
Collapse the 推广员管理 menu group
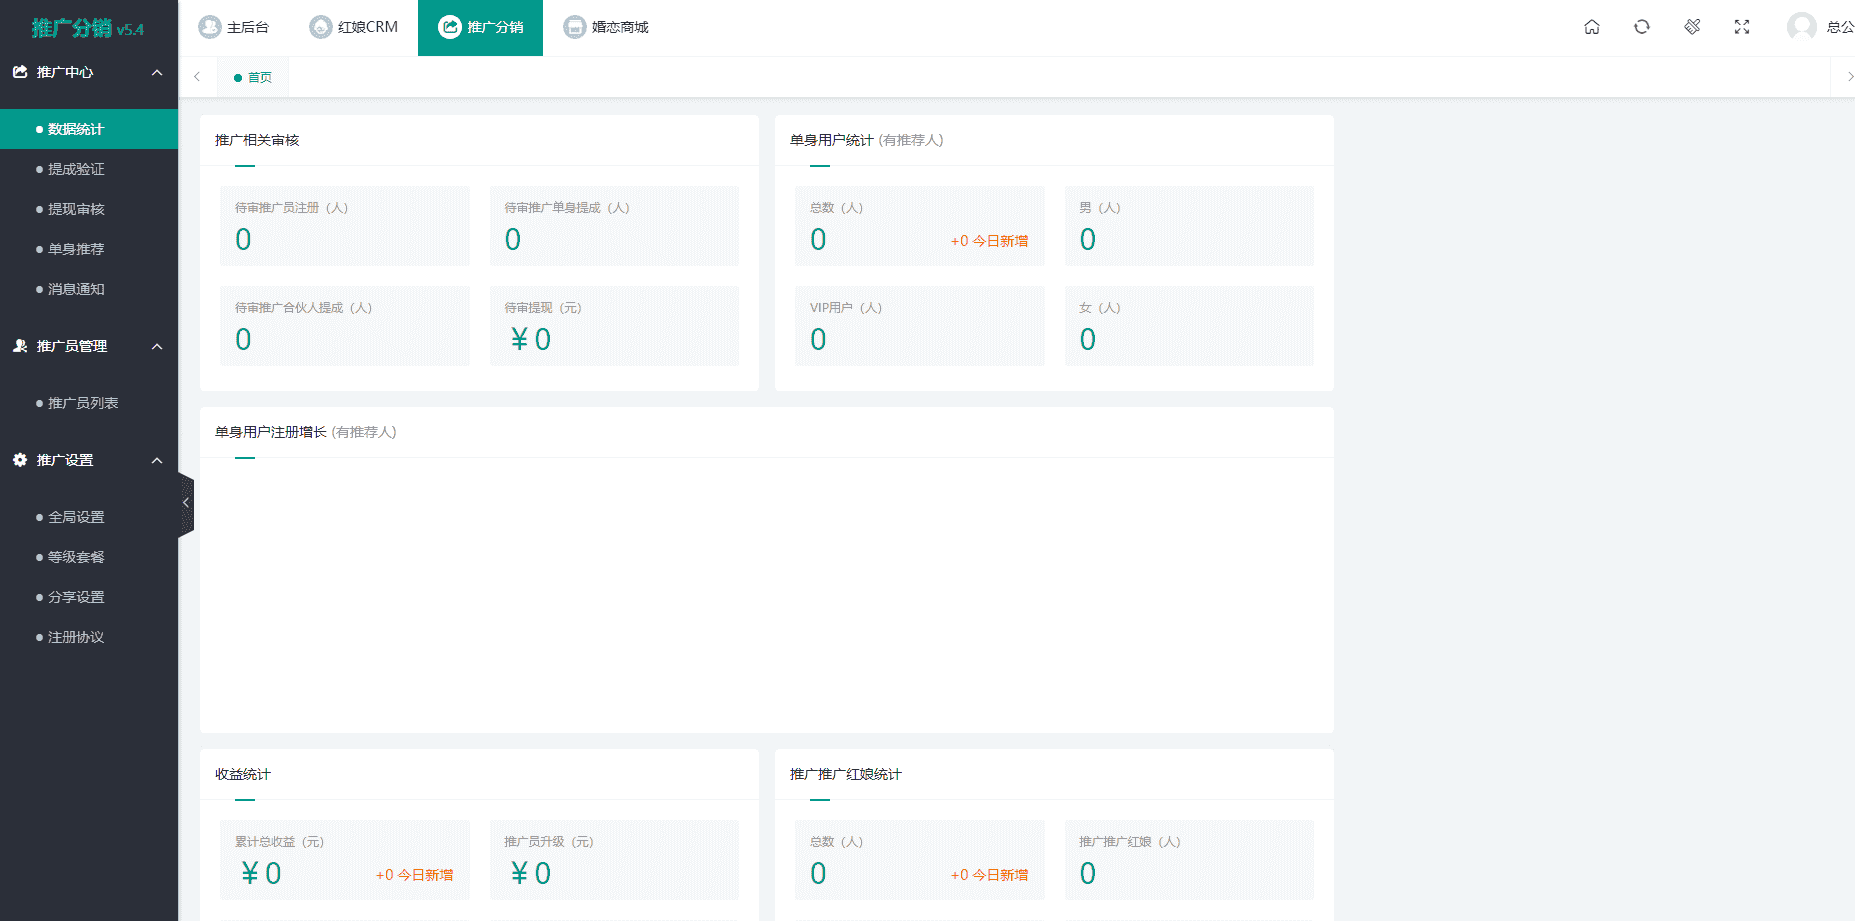point(157,346)
